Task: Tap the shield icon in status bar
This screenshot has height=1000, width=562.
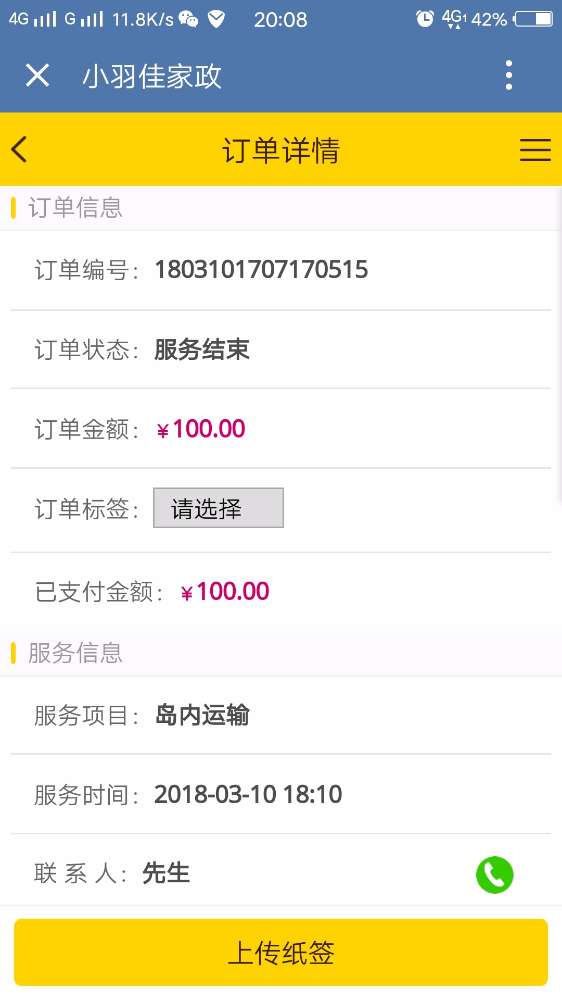Action: [x=216, y=19]
